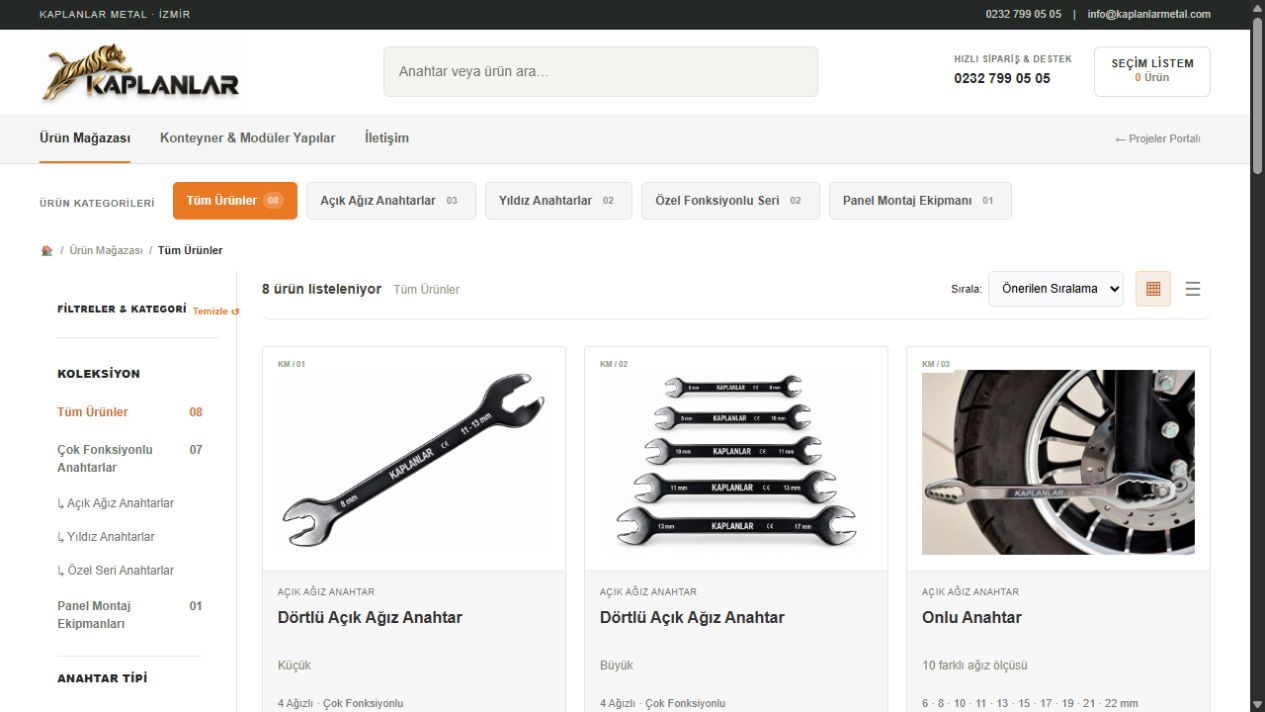Filter by Açık Ağız Anahtarlar chip
The width and height of the screenshot is (1265, 712).
click(391, 201)
